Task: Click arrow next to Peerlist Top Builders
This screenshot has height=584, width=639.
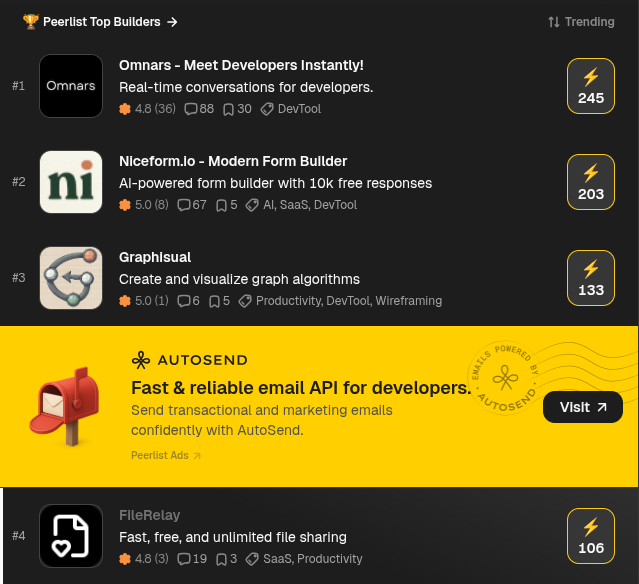Action: pyautogui.click(x=172, y=22)
